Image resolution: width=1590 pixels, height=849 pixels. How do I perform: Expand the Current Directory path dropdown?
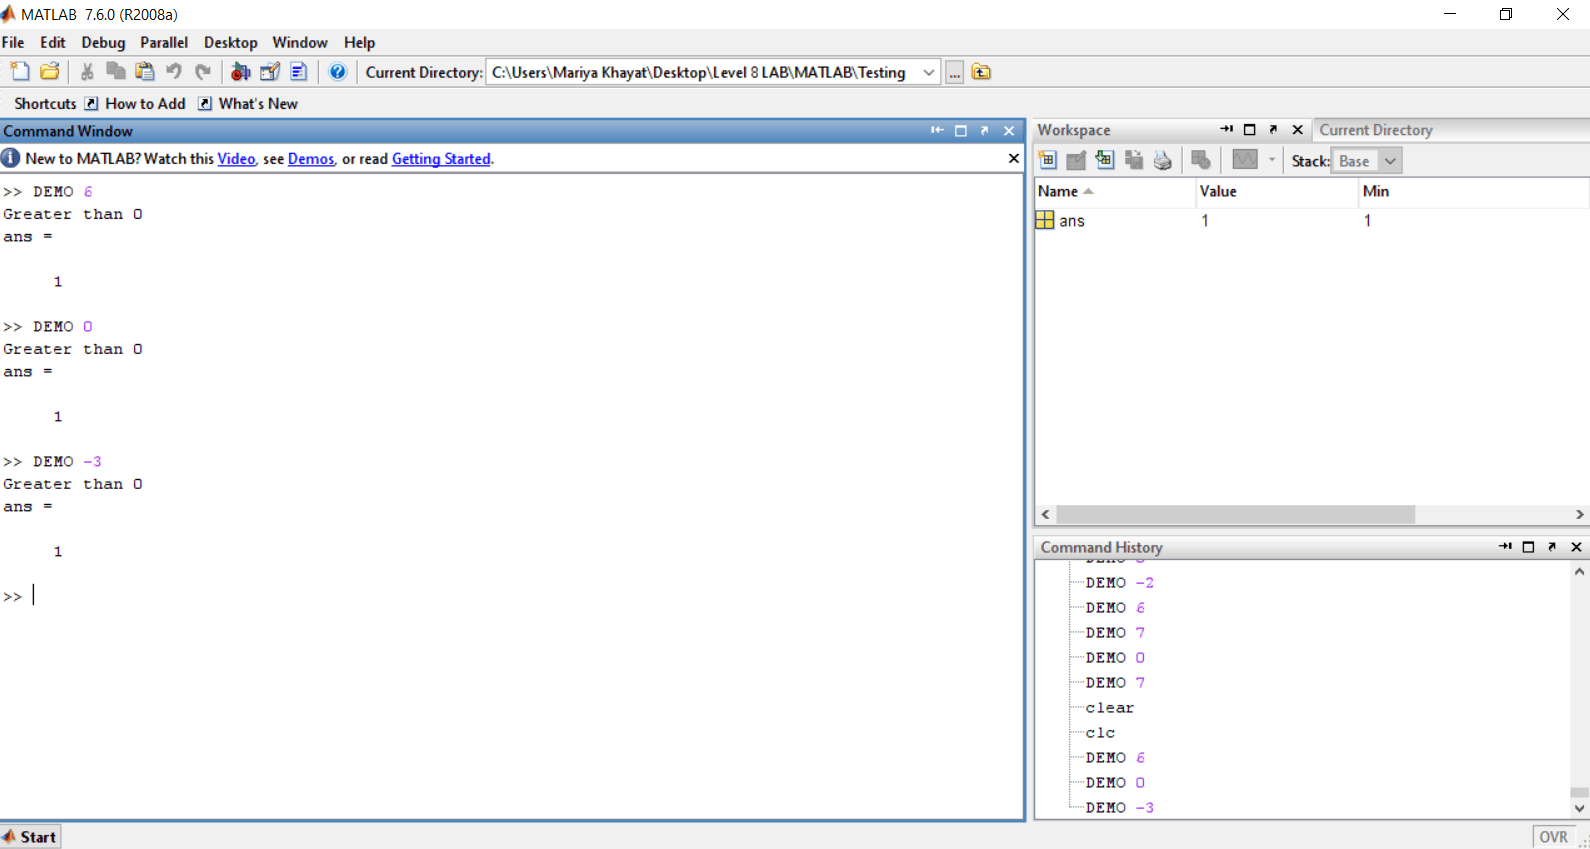(929, 72)
